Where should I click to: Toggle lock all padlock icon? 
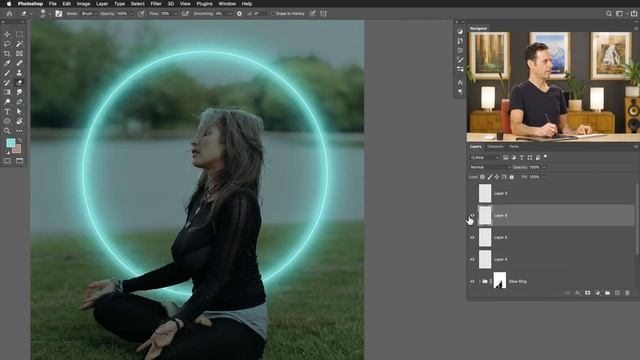511,177
